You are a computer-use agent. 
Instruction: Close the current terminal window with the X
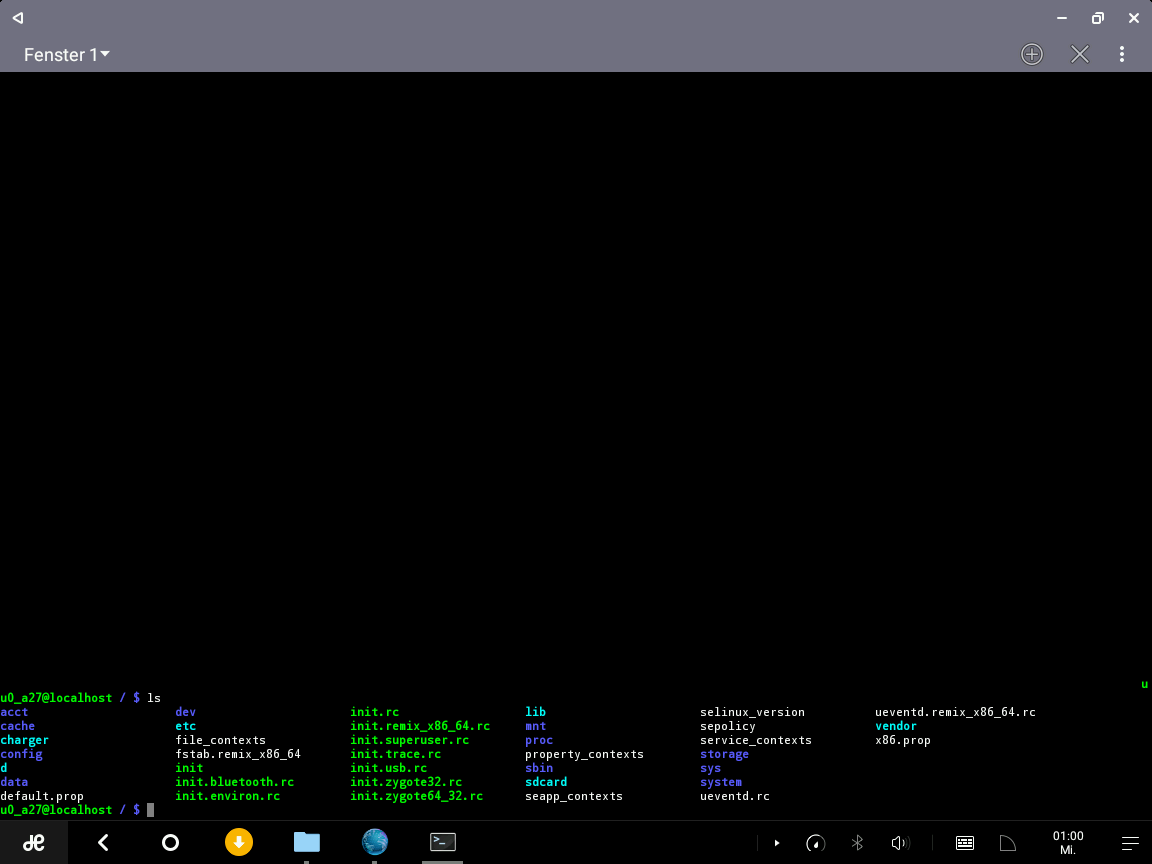pyautogui.click(x=1080, y=54)
